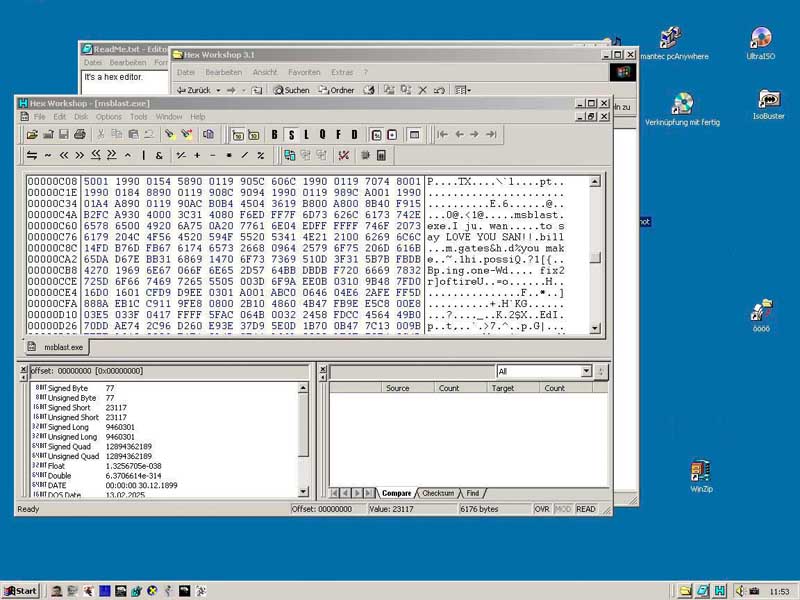Click the Compare files icon in lower toolbar

[290, 156]
